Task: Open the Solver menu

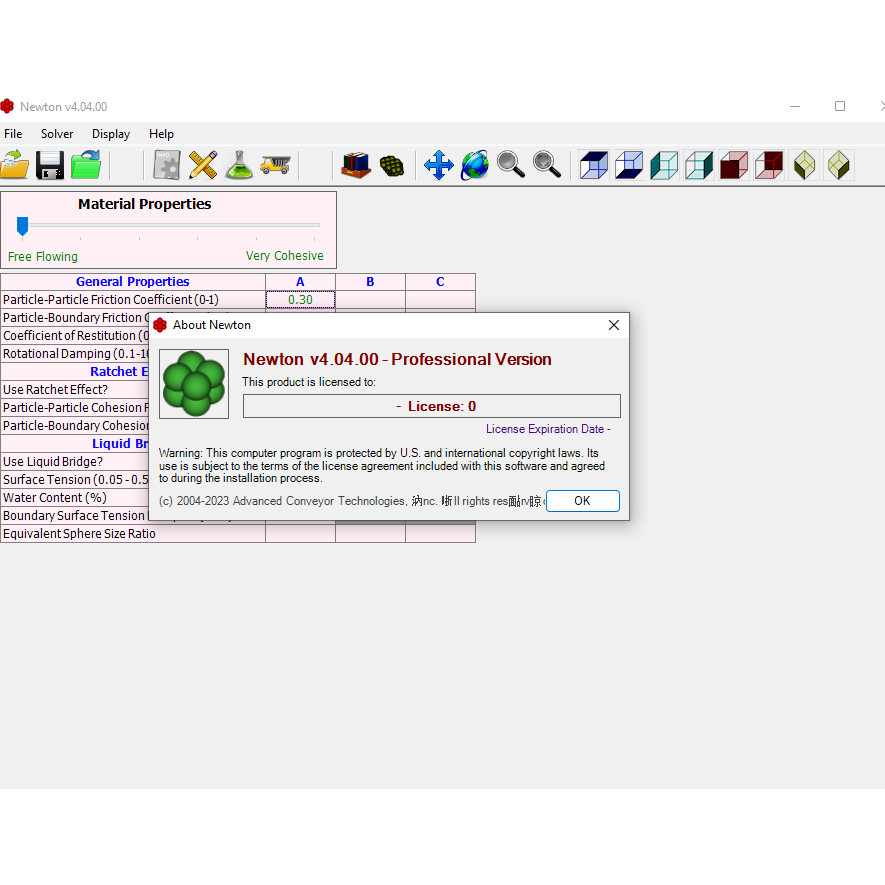Action: coord(57,134)
